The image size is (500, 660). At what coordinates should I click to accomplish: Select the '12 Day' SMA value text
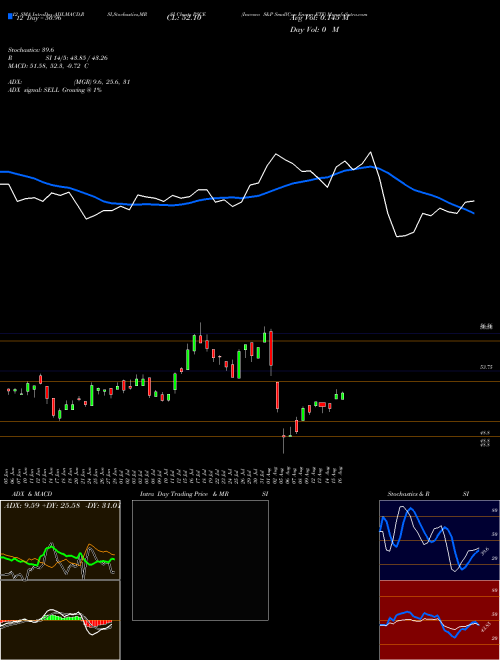[37, 18]
